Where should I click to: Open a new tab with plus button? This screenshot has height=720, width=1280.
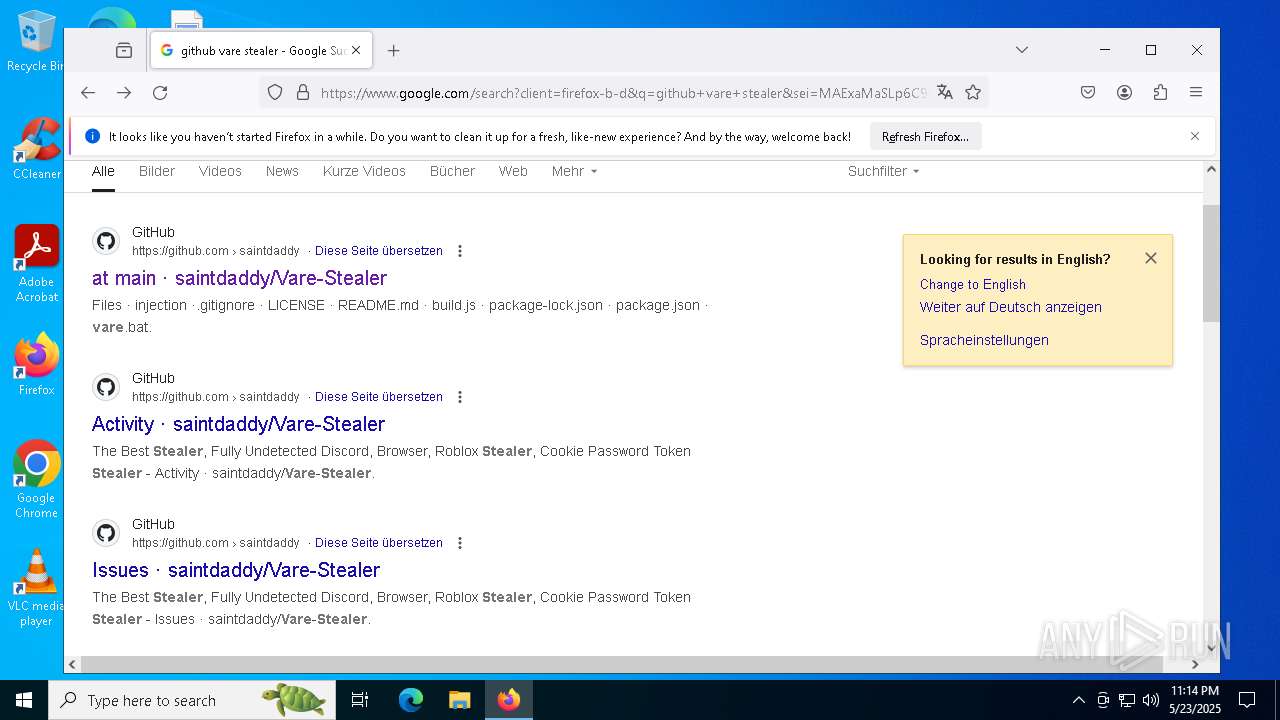click(x=393, y=50)
